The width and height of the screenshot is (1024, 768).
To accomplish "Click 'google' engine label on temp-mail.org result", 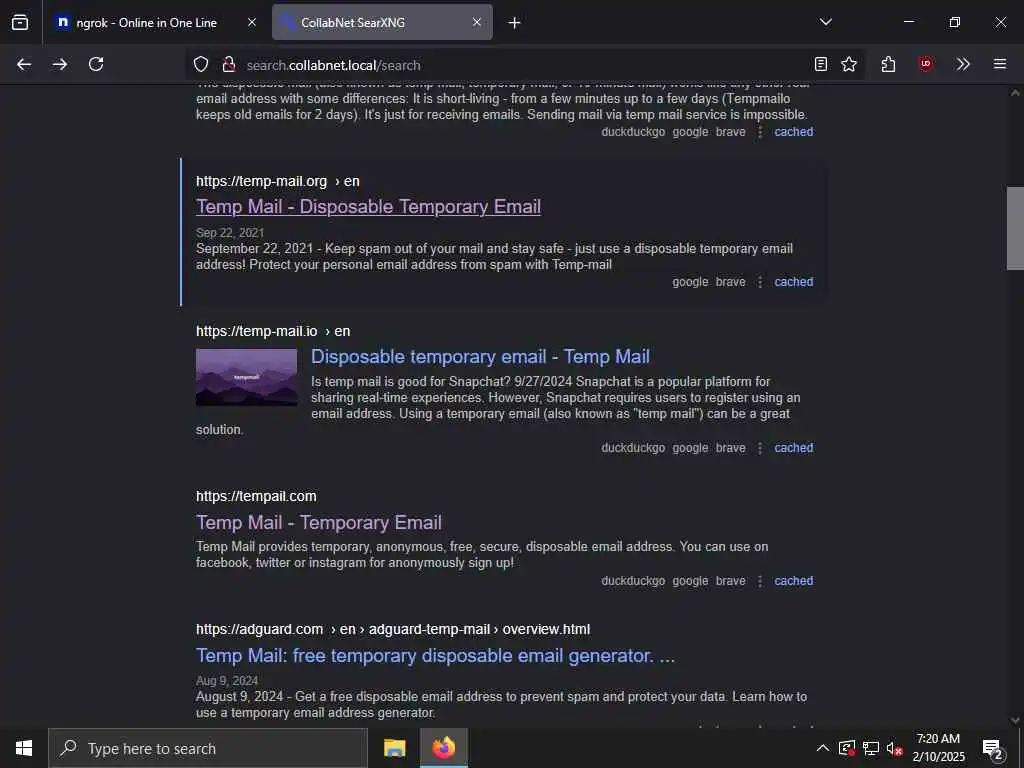I will pos(690,281).
